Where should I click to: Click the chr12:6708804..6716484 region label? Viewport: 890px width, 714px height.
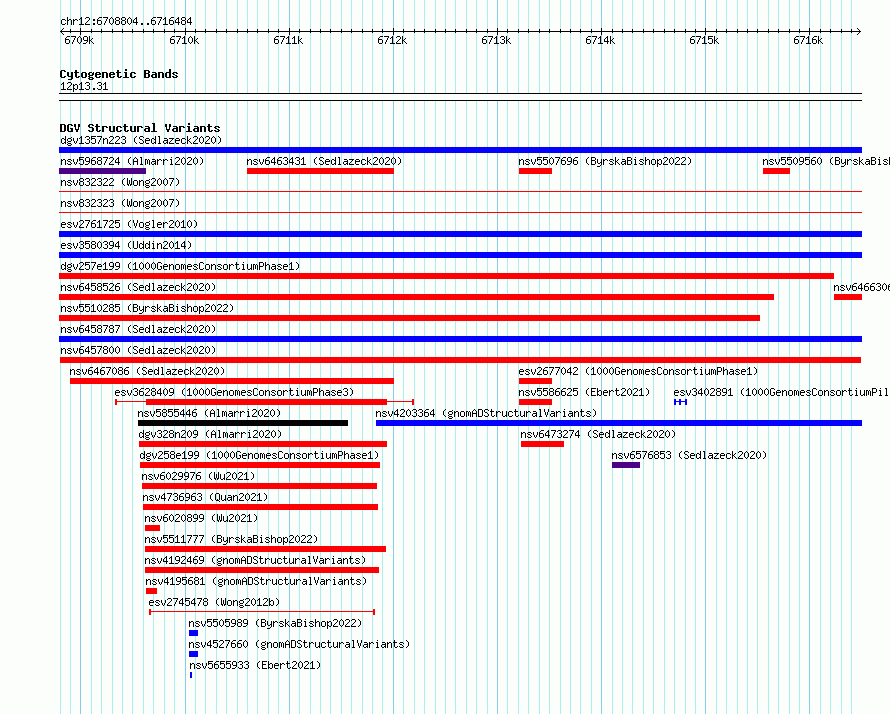pos(126,21)
